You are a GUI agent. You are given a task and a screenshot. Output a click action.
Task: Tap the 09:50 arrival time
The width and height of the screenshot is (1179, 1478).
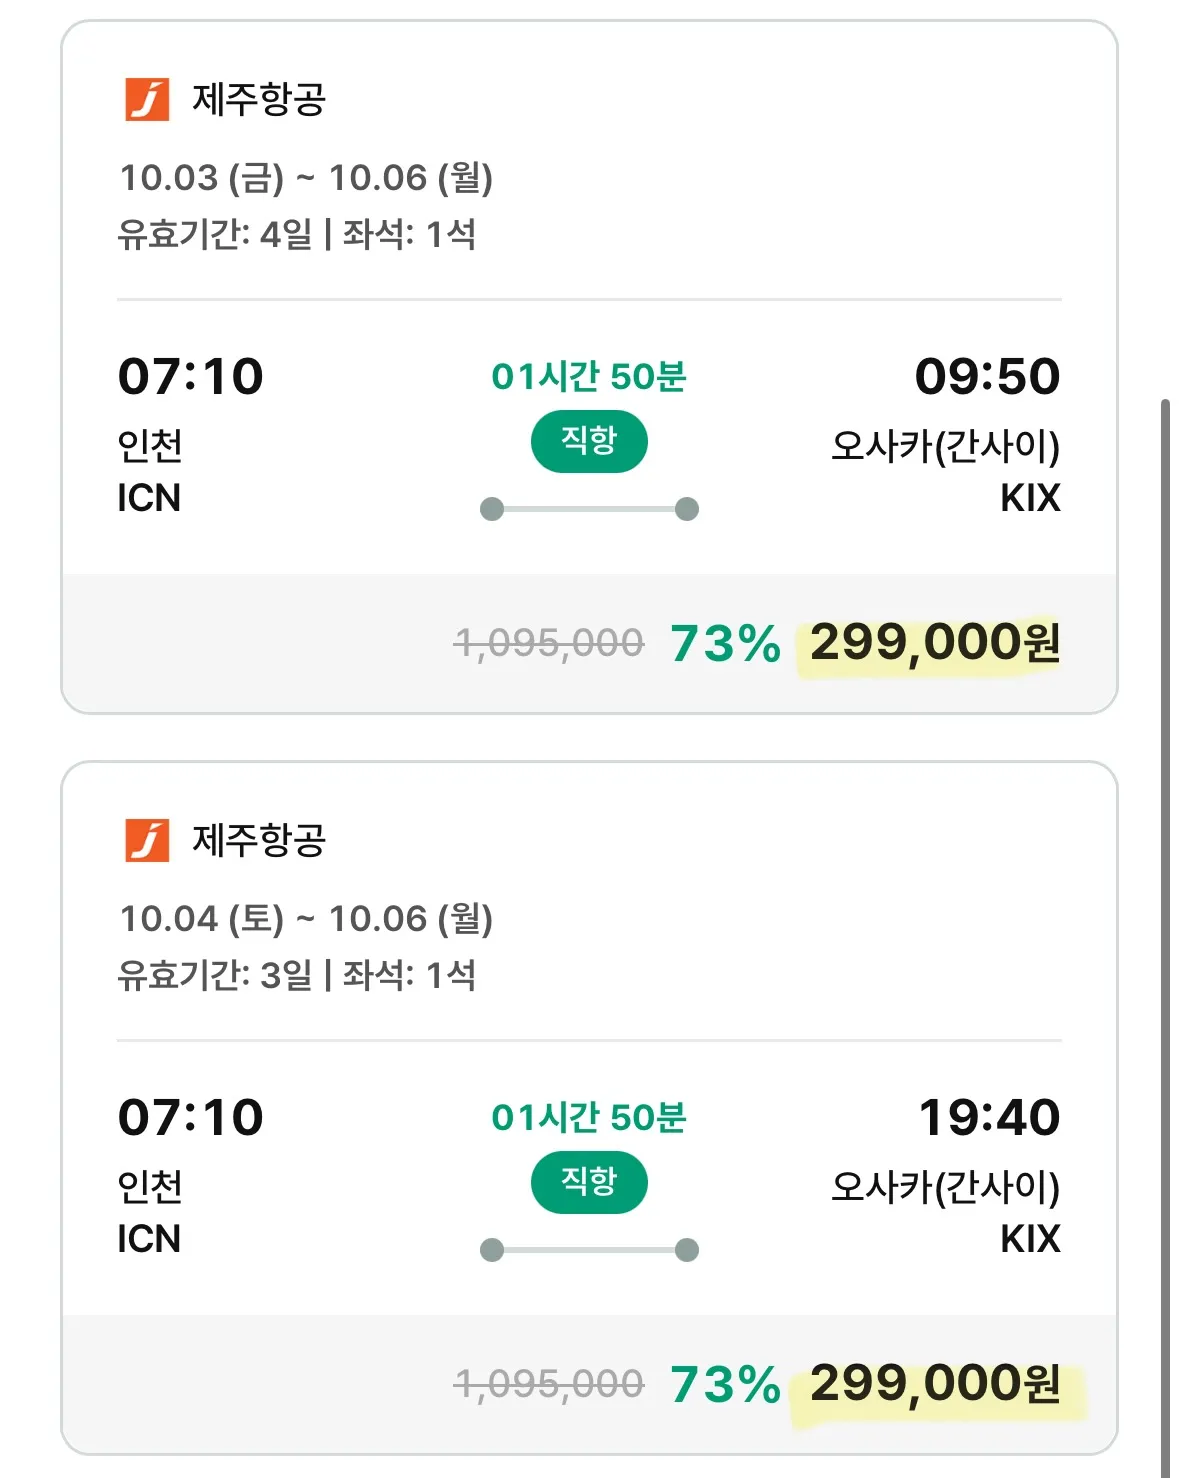987,377
